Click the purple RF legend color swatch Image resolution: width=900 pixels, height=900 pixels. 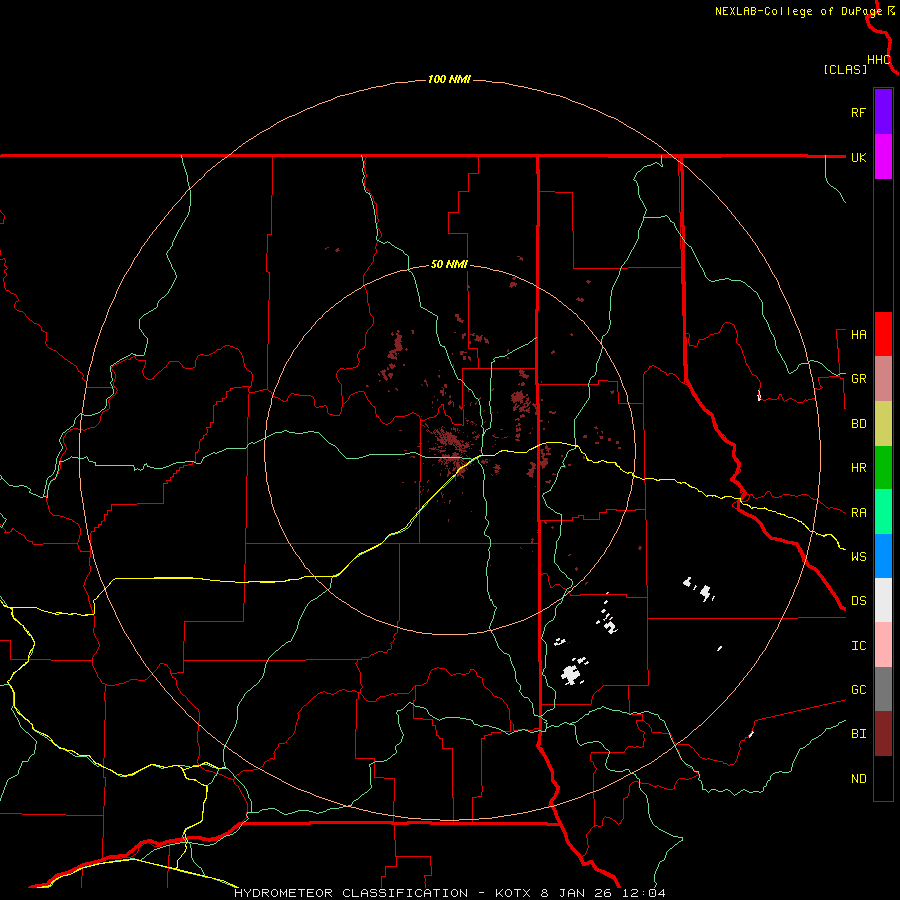883,112
